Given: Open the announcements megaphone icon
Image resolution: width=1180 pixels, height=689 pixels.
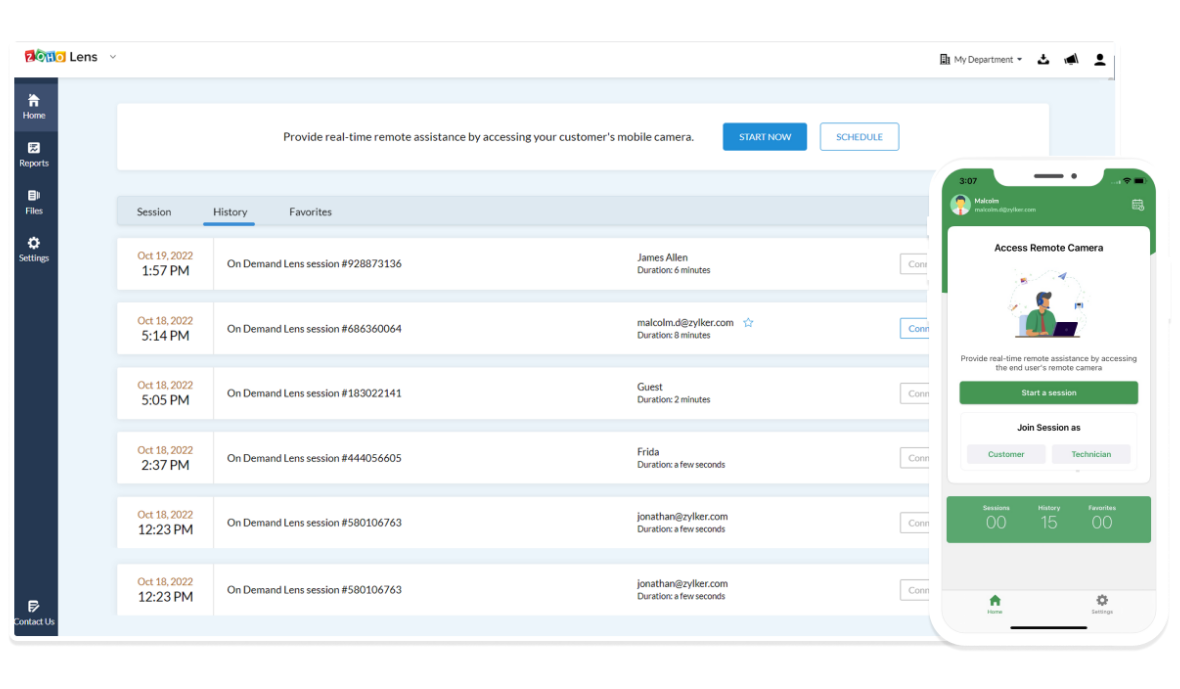Looking at the screenshot, I should [1071, 59].
